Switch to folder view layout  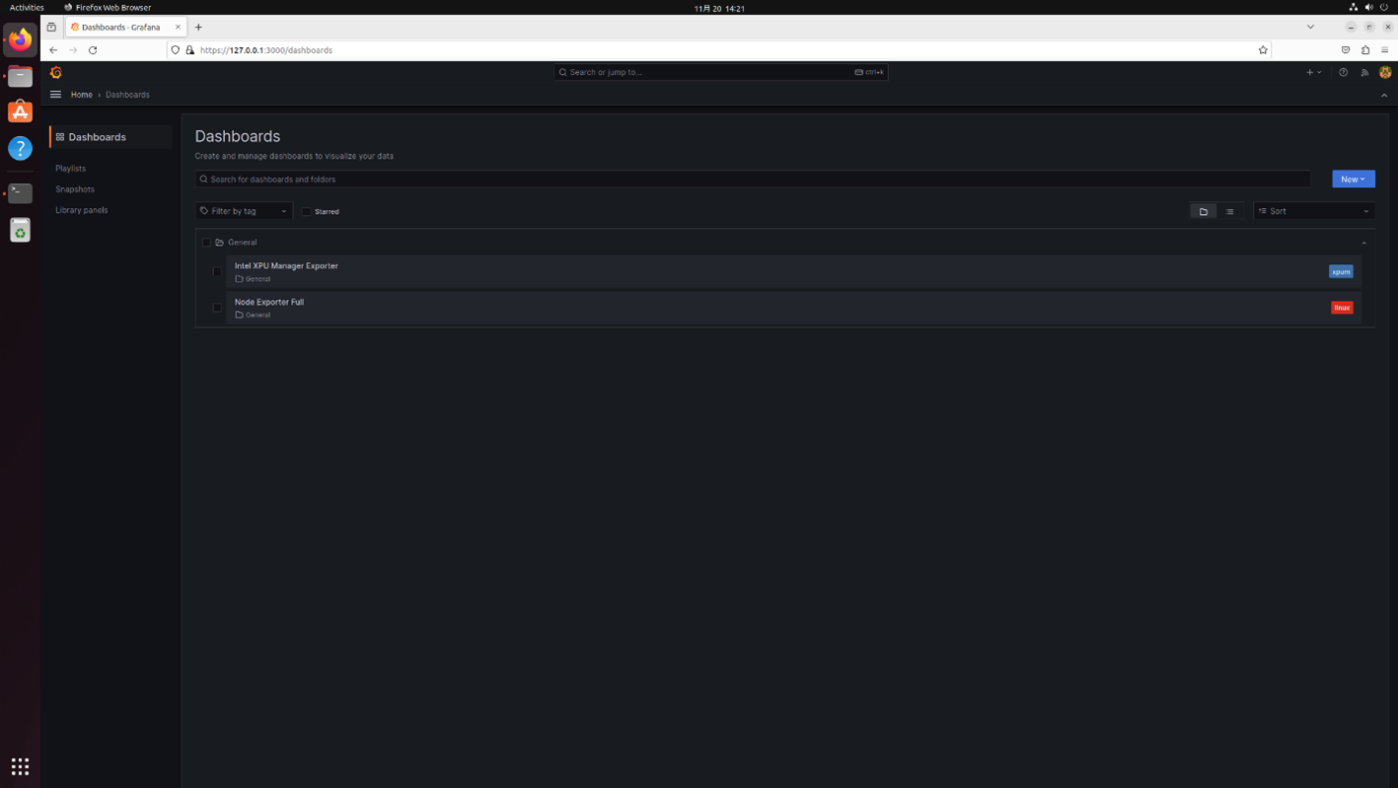(1203, 211)
